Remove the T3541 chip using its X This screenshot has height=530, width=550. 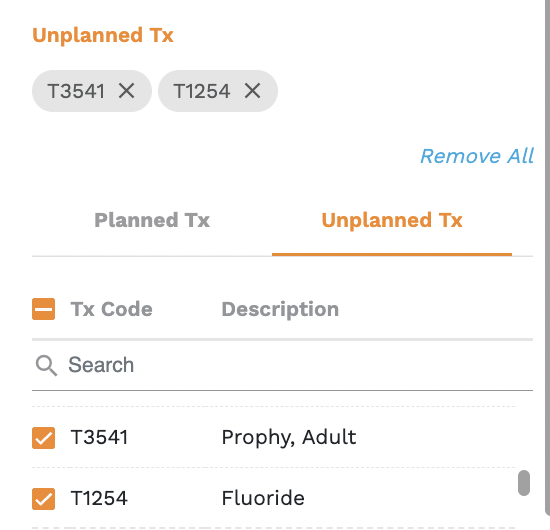(x=126, y=91)
